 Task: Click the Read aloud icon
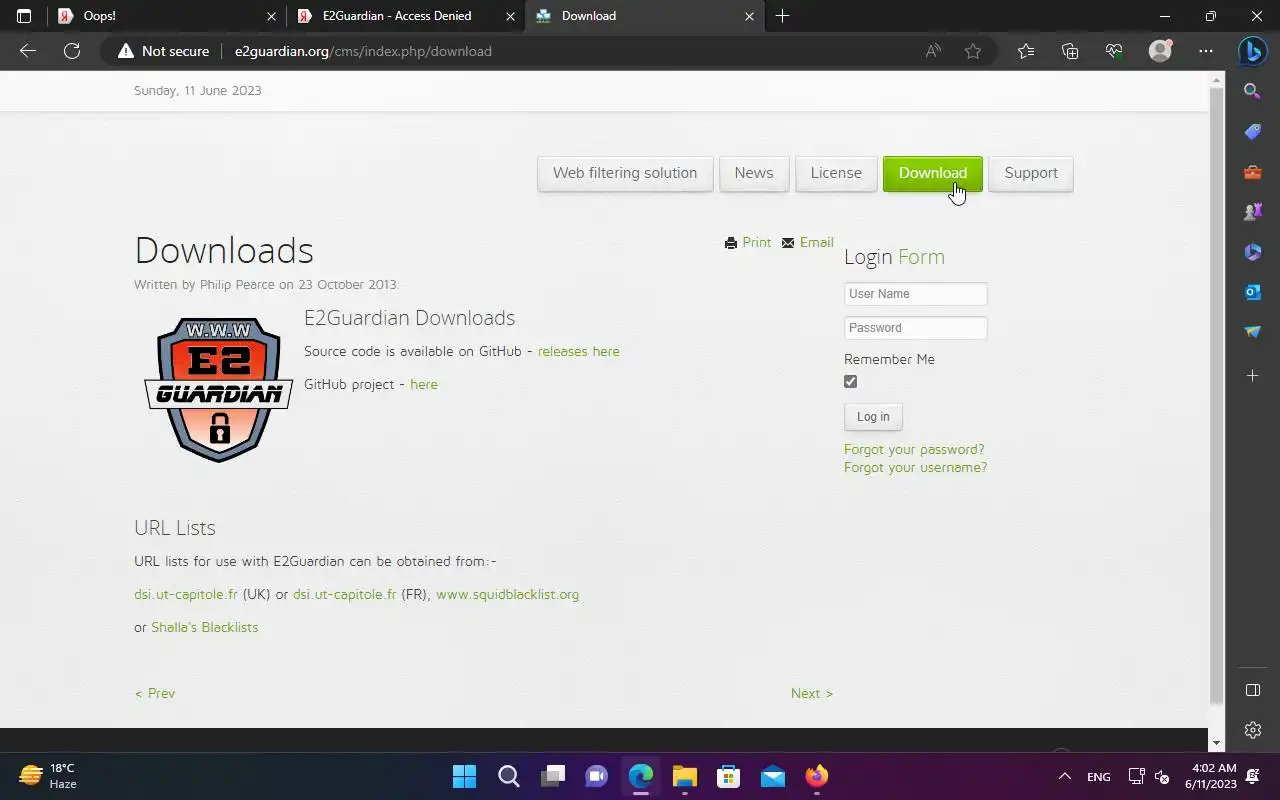[933, 51]
